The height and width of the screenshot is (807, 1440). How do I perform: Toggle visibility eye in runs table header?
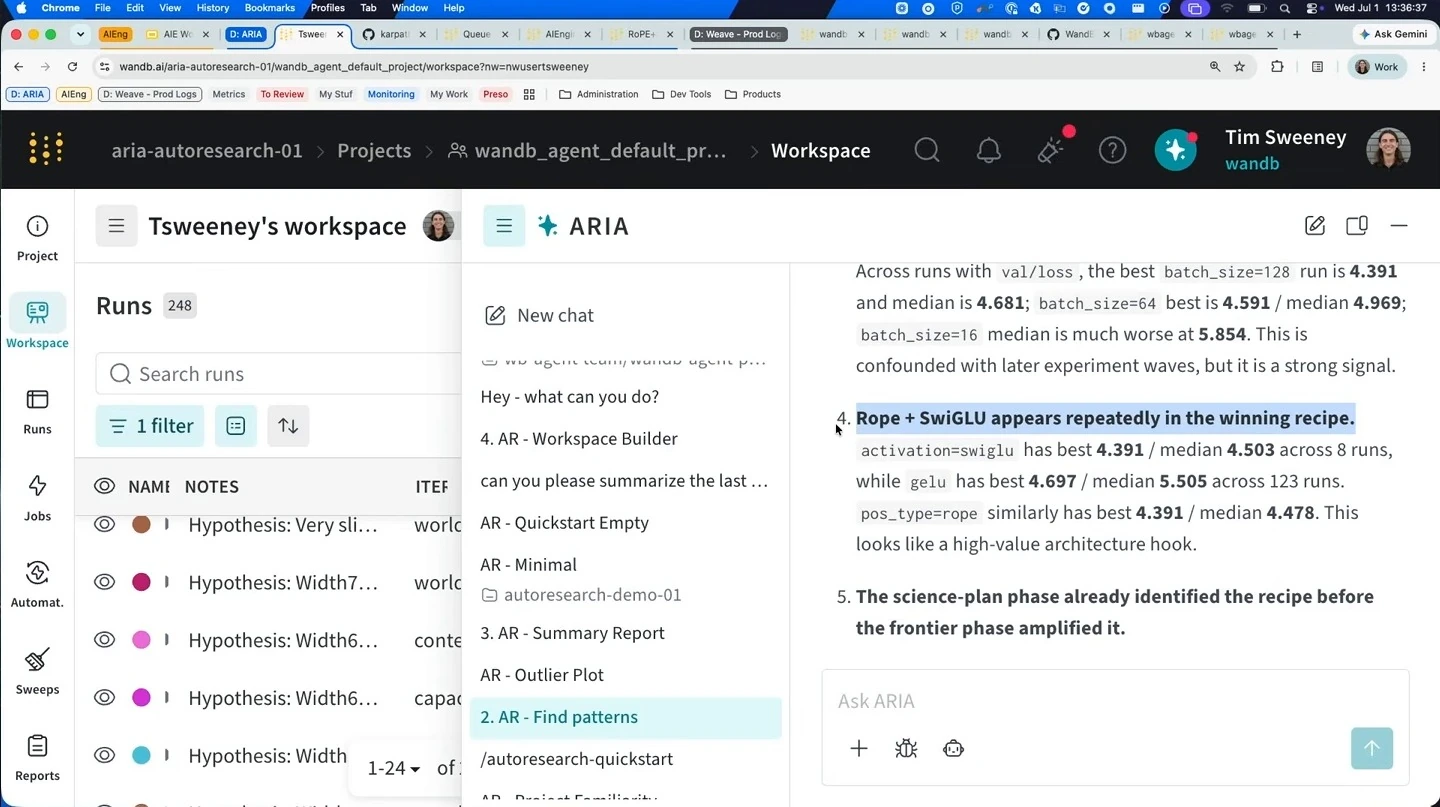[105, 486]
